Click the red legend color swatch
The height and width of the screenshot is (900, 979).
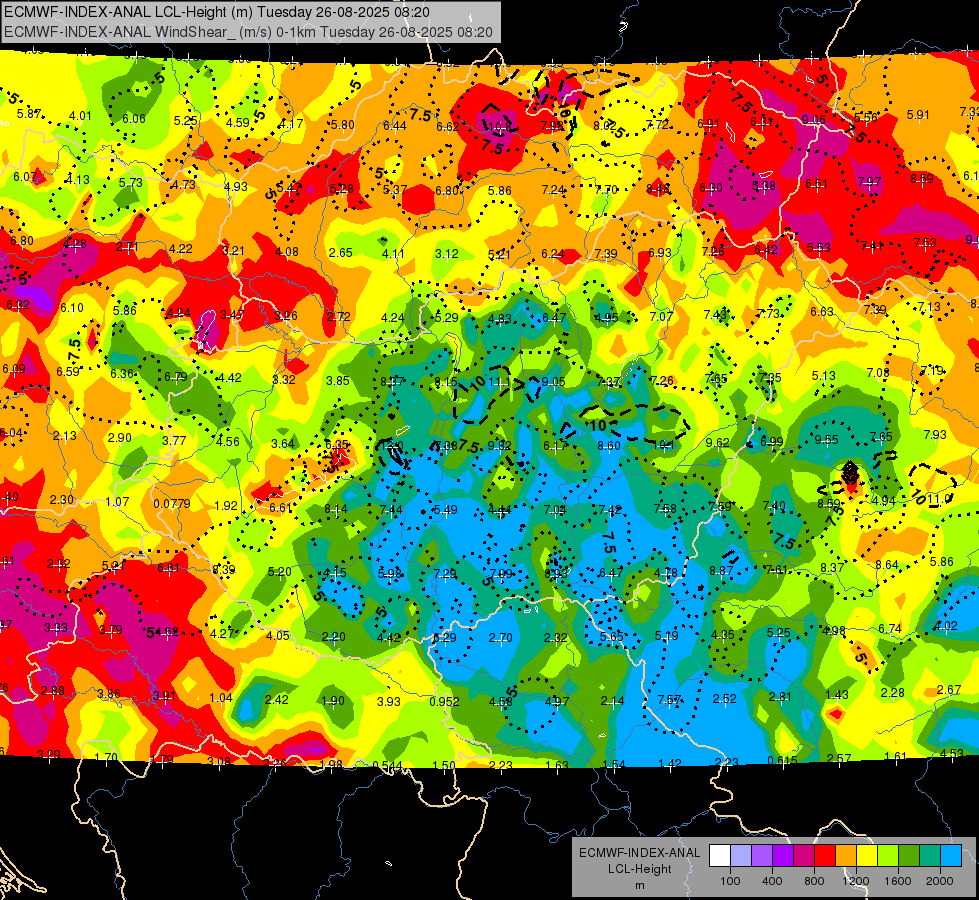pos(825,856)
